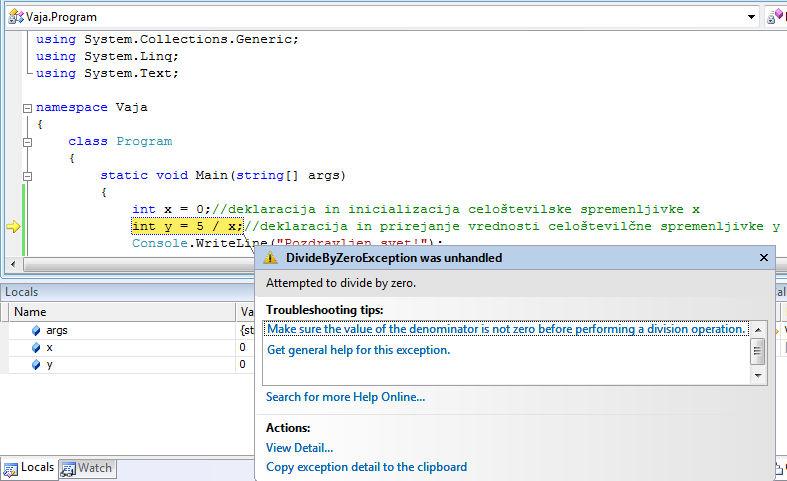Click the warning icon in exception dialog

click(x=270, y=258)
